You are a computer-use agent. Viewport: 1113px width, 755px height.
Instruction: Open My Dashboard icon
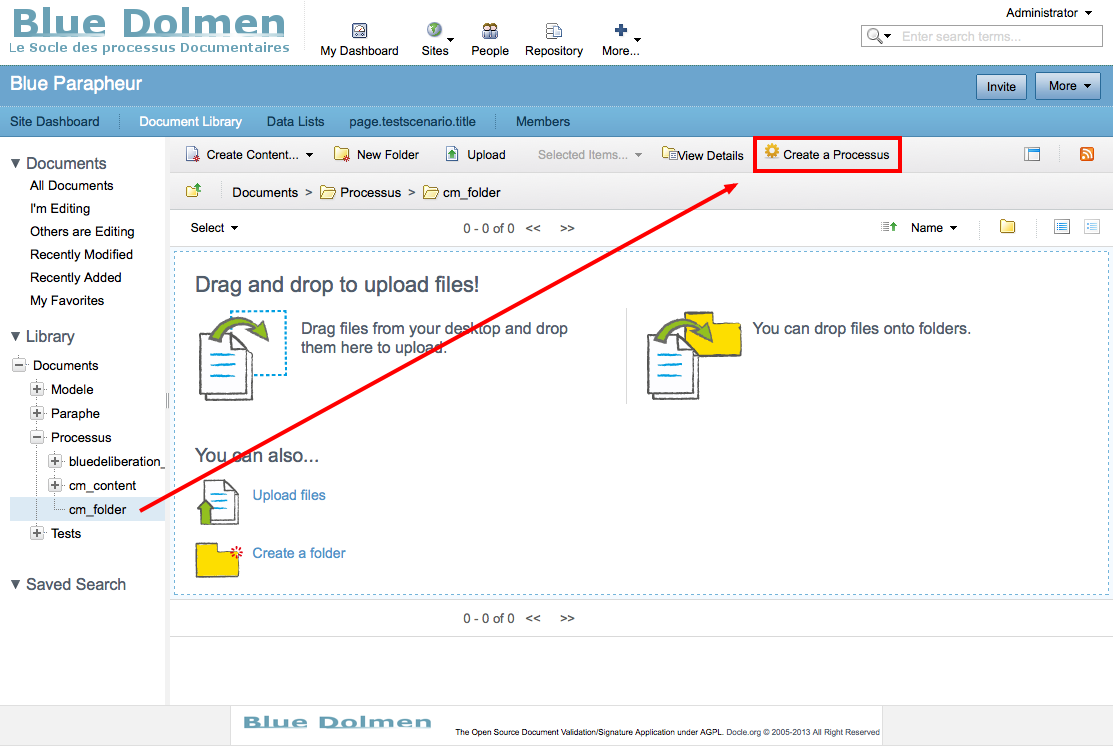coord(359,31)
